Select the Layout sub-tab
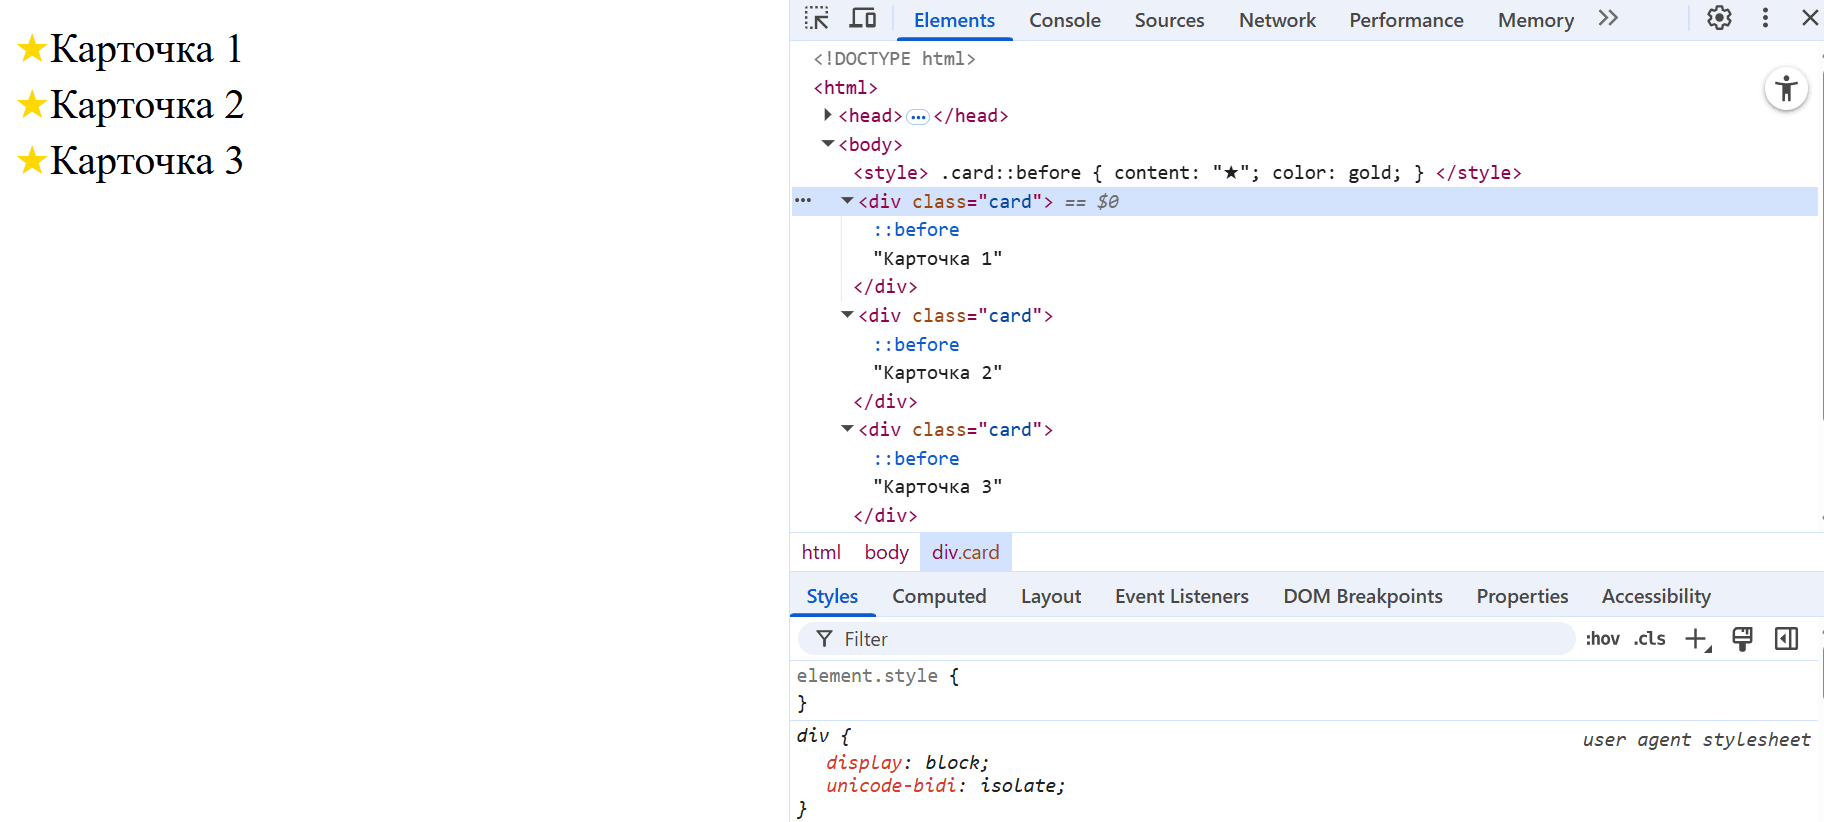1824x822 pixels. point(1051,597)
